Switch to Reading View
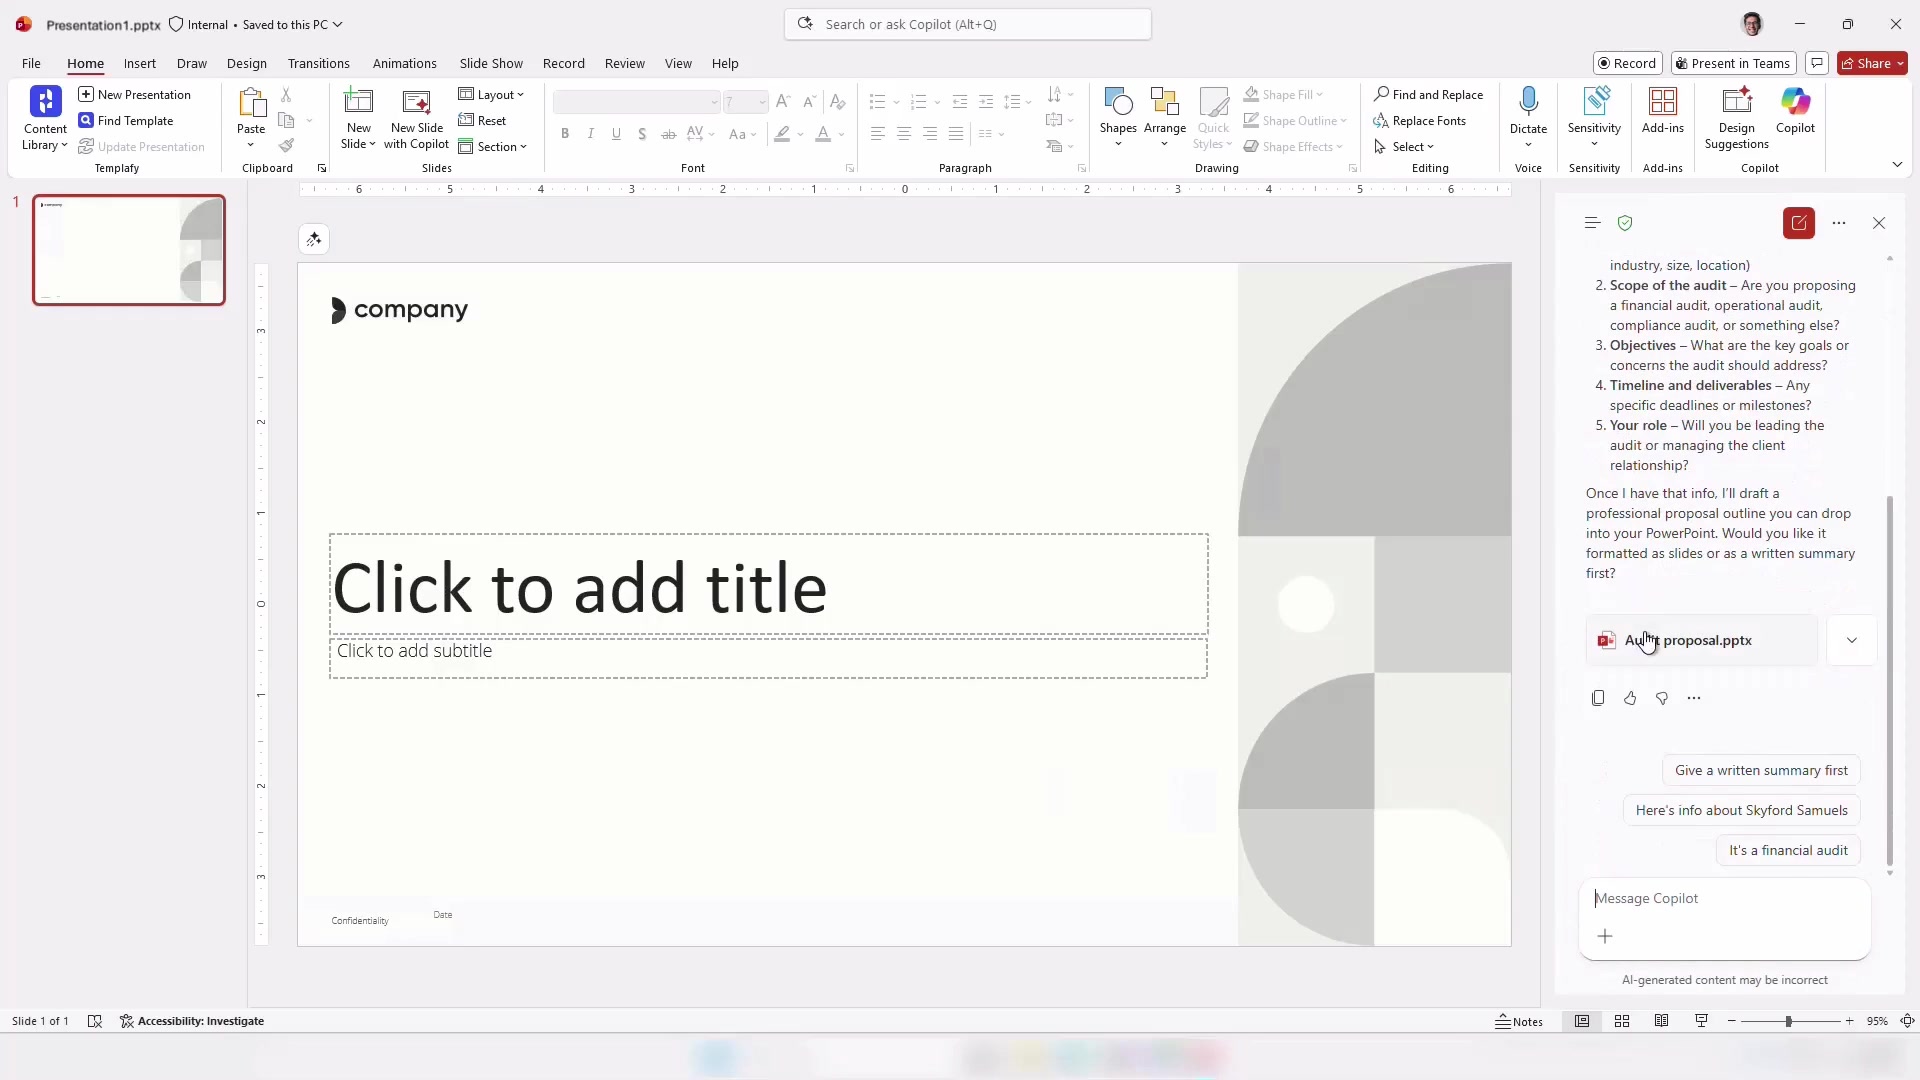 1661,1021
